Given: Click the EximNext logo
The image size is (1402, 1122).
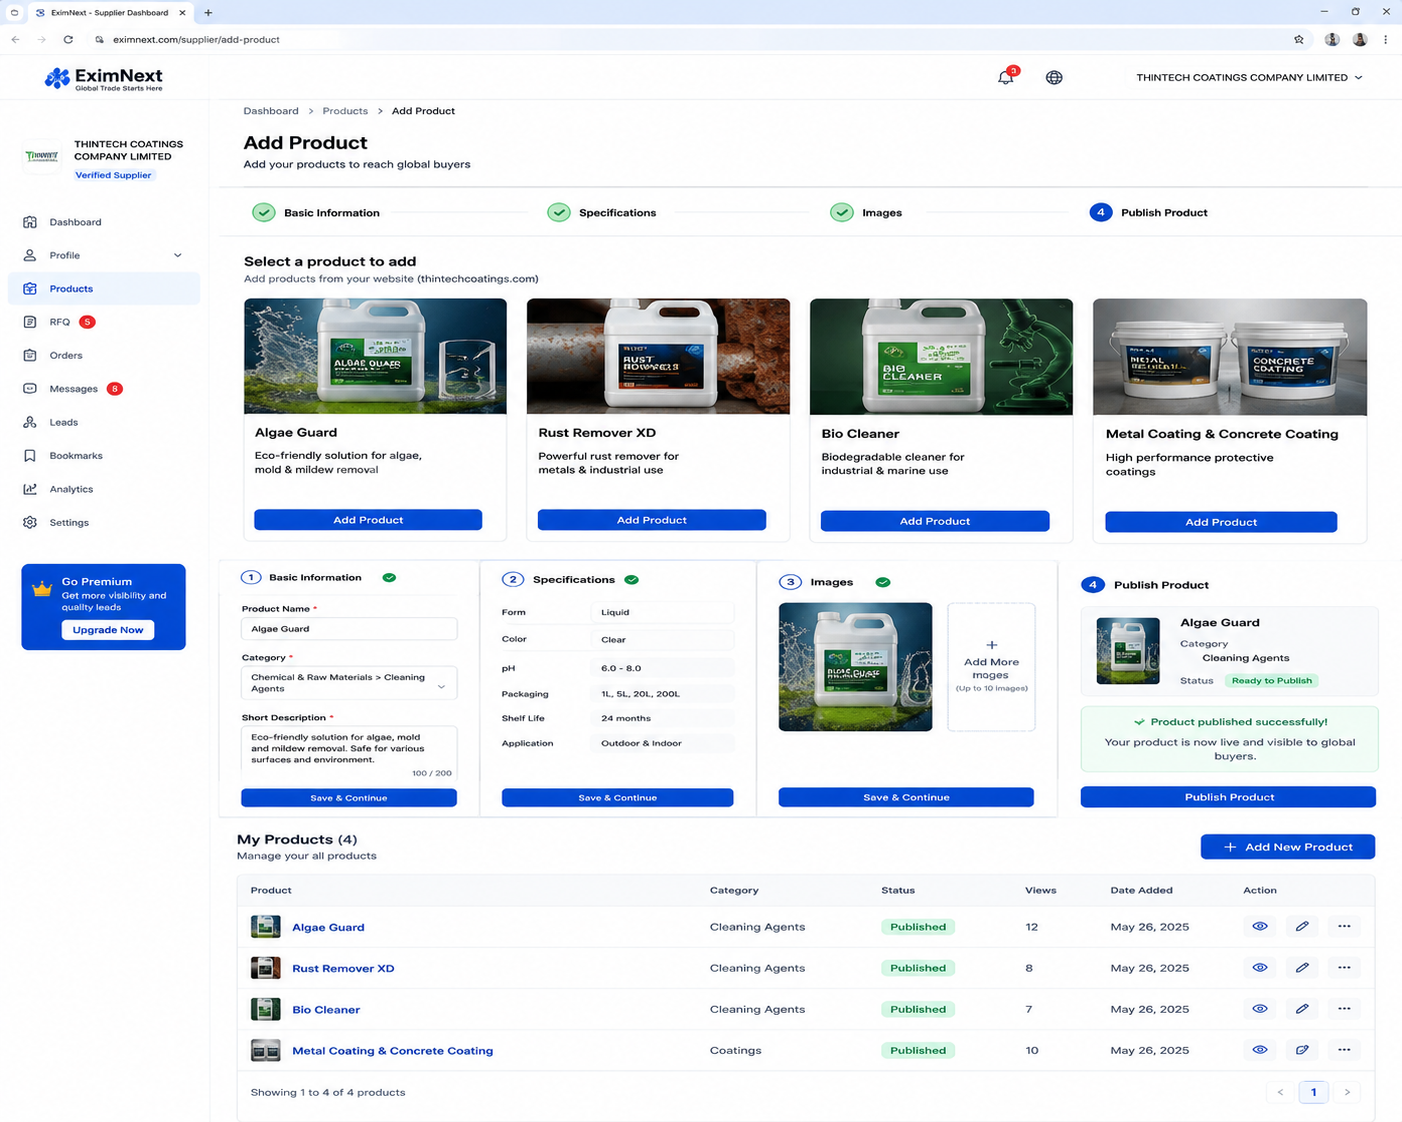Looking at the screenshot, I should click(x=103, y=78).
